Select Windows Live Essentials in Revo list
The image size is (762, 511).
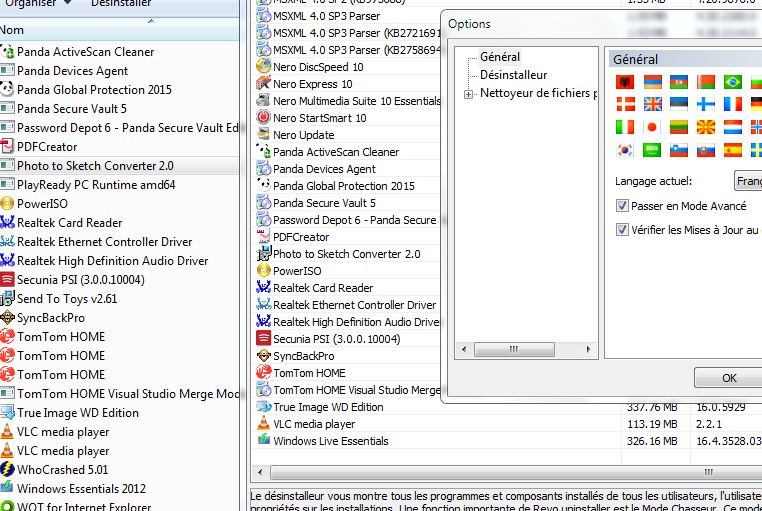coord(330,441)
